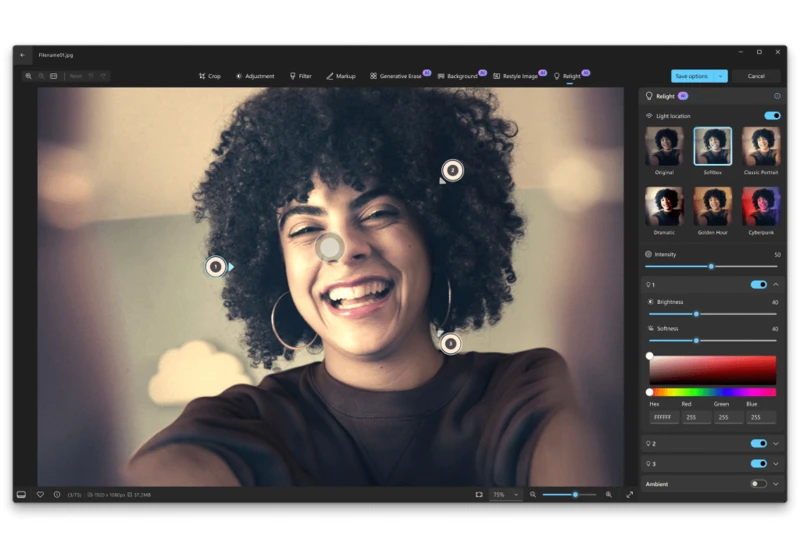Select the Classic Portrait preset thumbnail
This screenshot has width=800, height=560.
tap(761, 146)
